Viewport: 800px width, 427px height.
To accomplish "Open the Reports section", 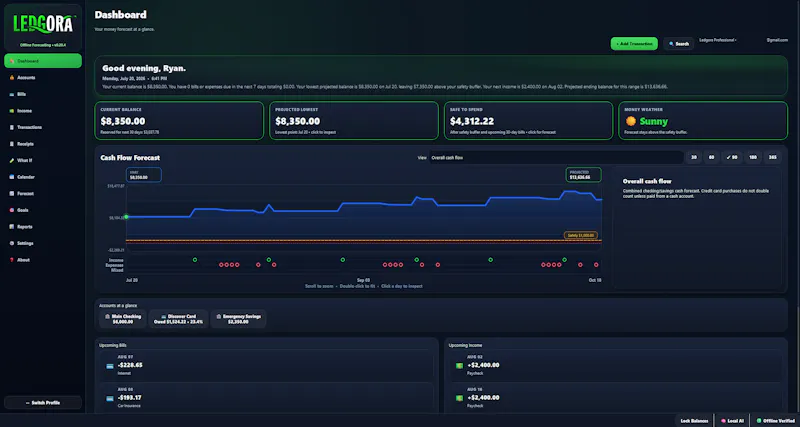I will (x=43, y=227).
